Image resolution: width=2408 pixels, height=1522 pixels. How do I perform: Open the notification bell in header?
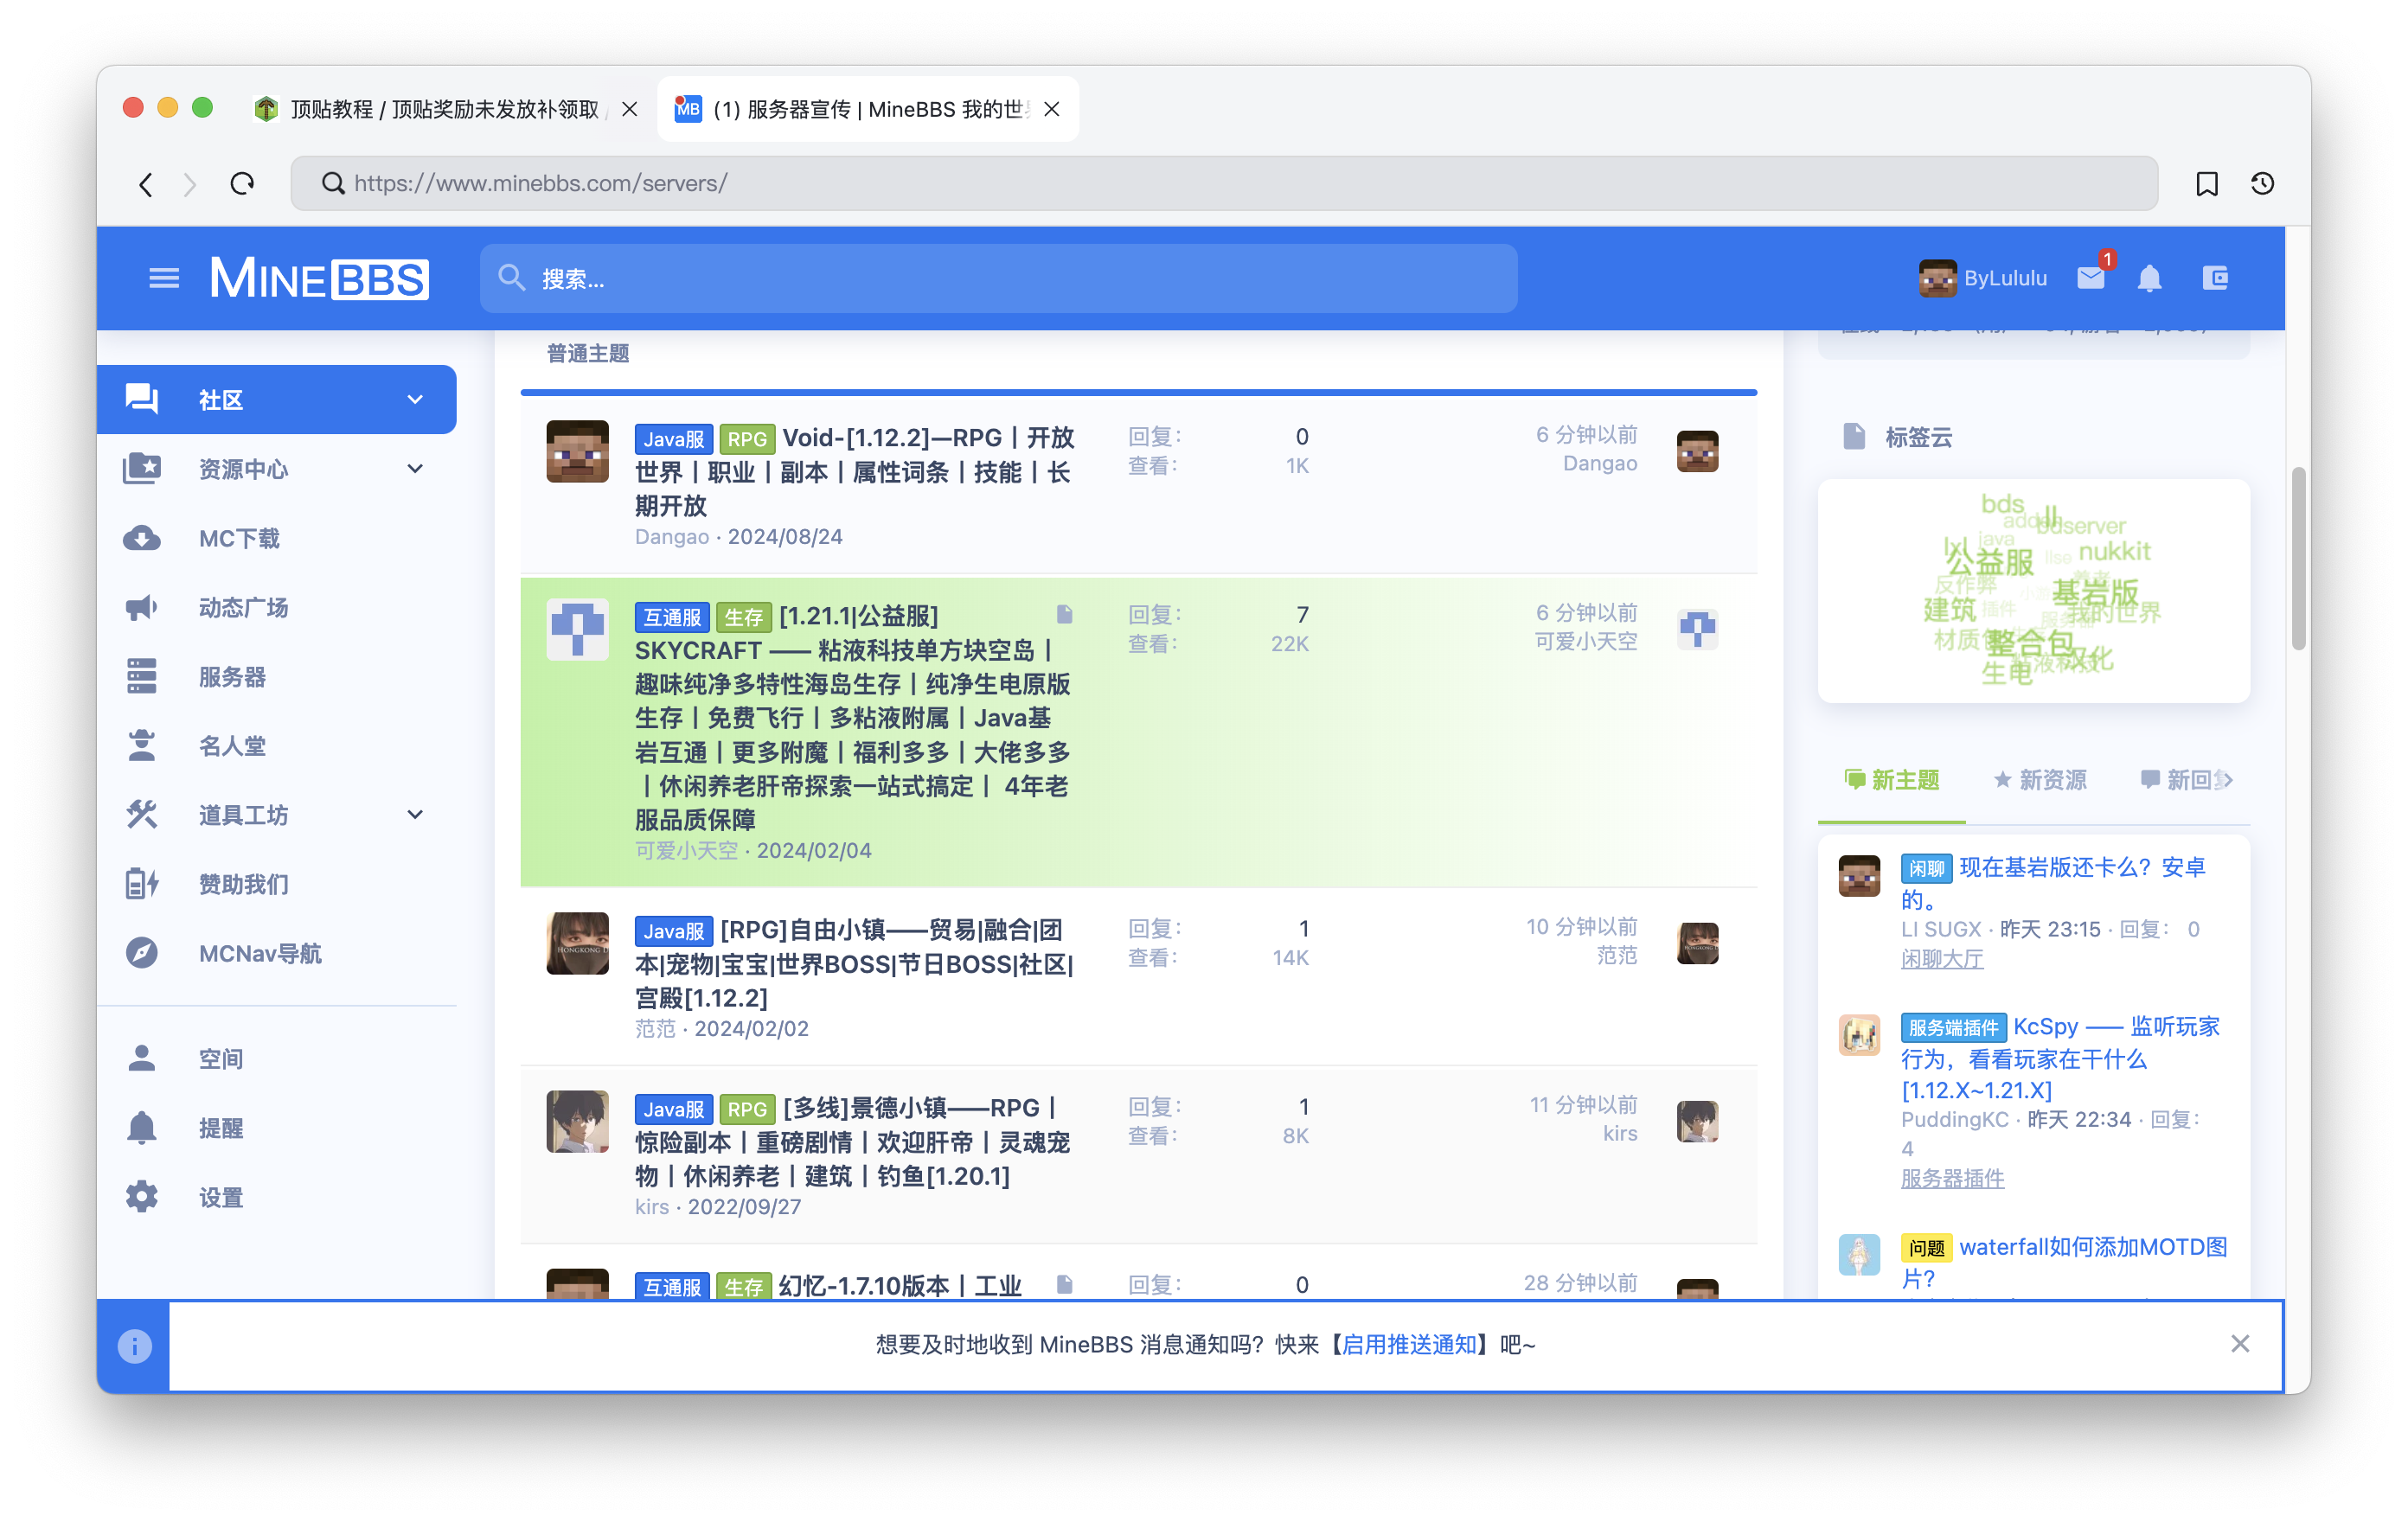2150,278
